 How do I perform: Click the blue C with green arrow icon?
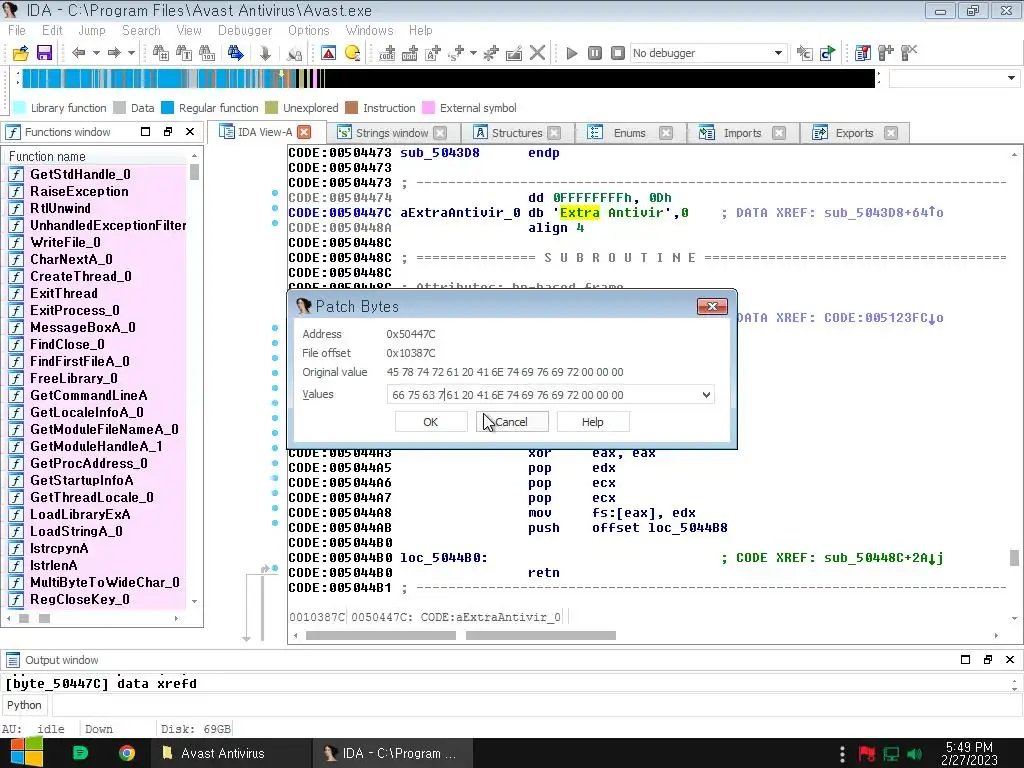828,53
